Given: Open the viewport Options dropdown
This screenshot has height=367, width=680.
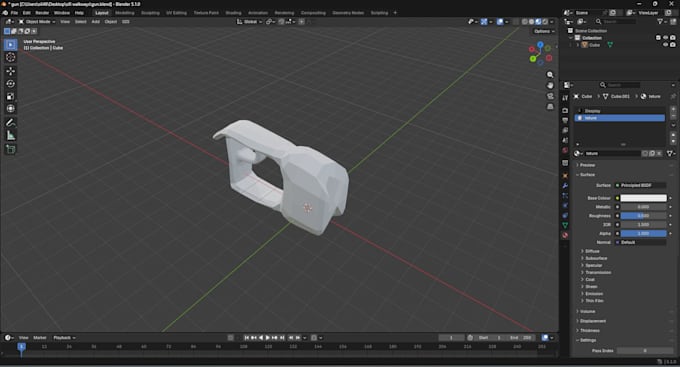Looking at the screenshot, I should tap(544, 31).
